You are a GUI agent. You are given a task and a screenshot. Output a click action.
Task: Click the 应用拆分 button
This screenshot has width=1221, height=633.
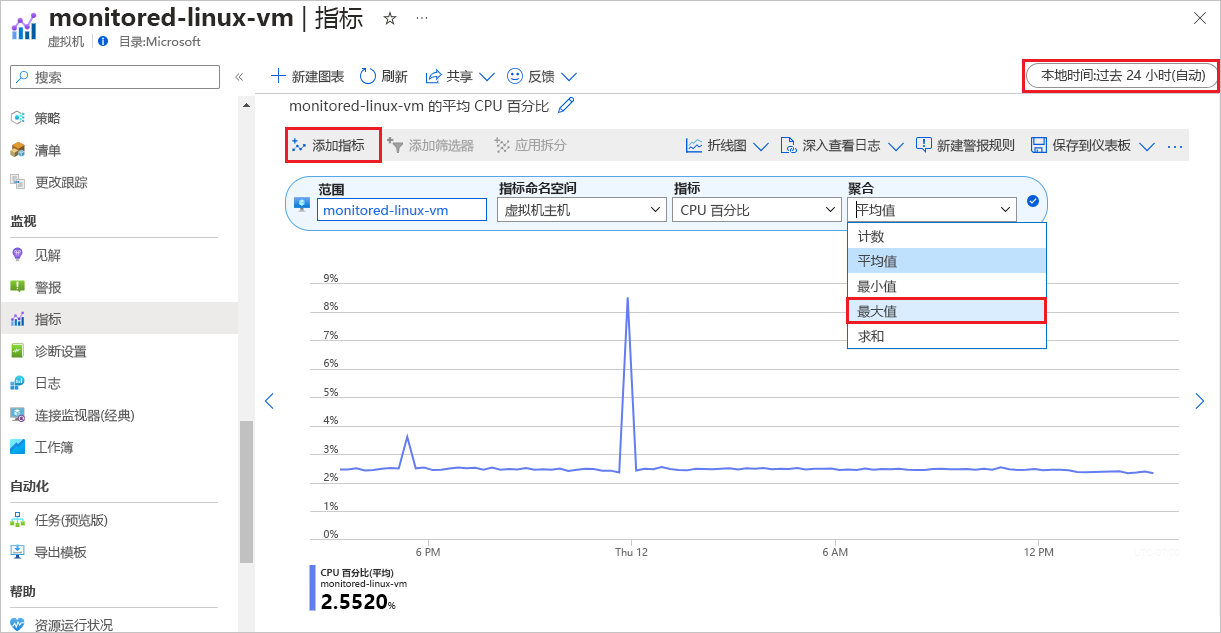531,145
